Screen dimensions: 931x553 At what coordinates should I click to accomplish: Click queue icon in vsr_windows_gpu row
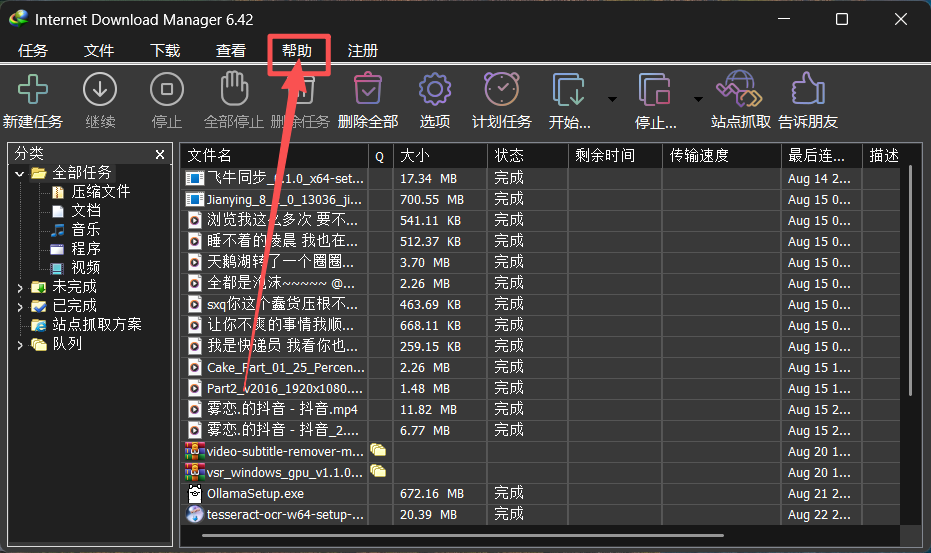pyautogui.click(x=378, y=472)
